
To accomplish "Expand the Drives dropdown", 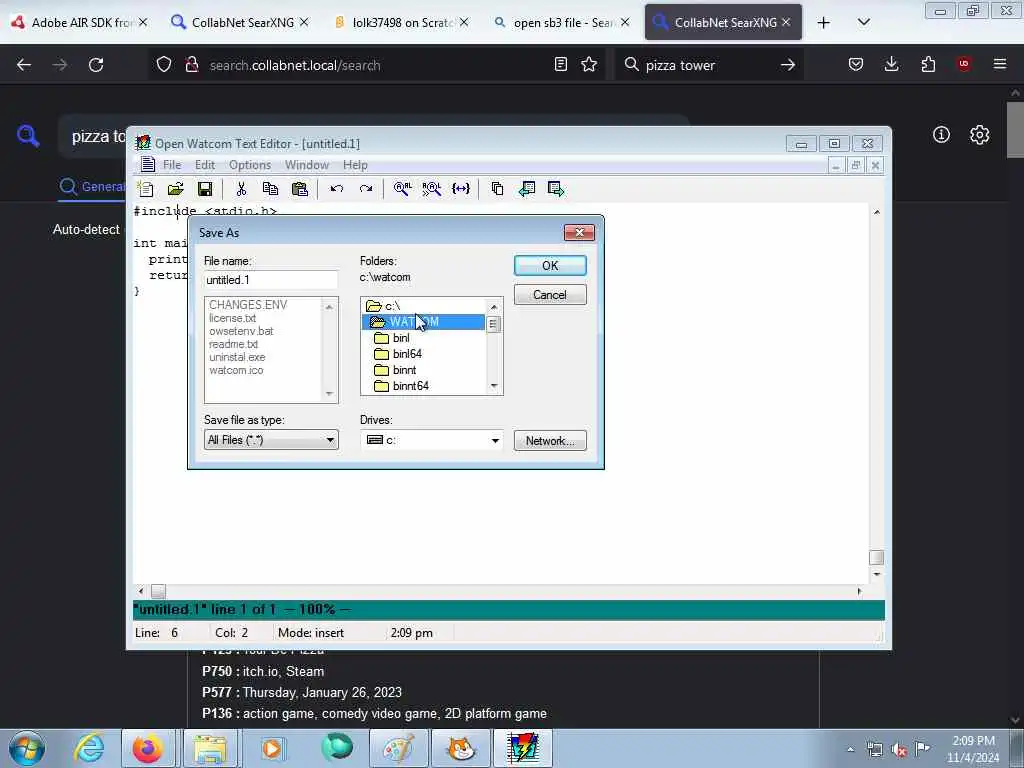I will click(495, 441).
